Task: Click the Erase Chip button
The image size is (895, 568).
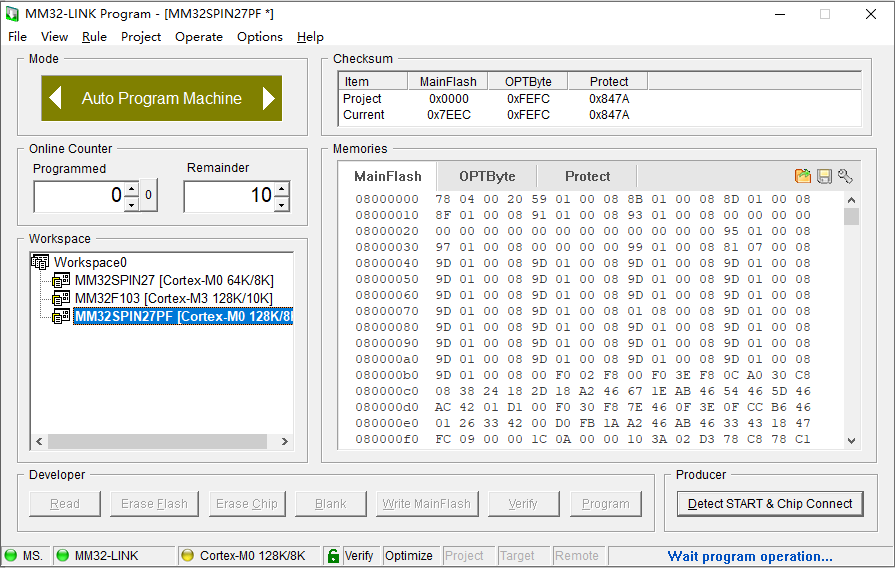Action: (247, 503)
